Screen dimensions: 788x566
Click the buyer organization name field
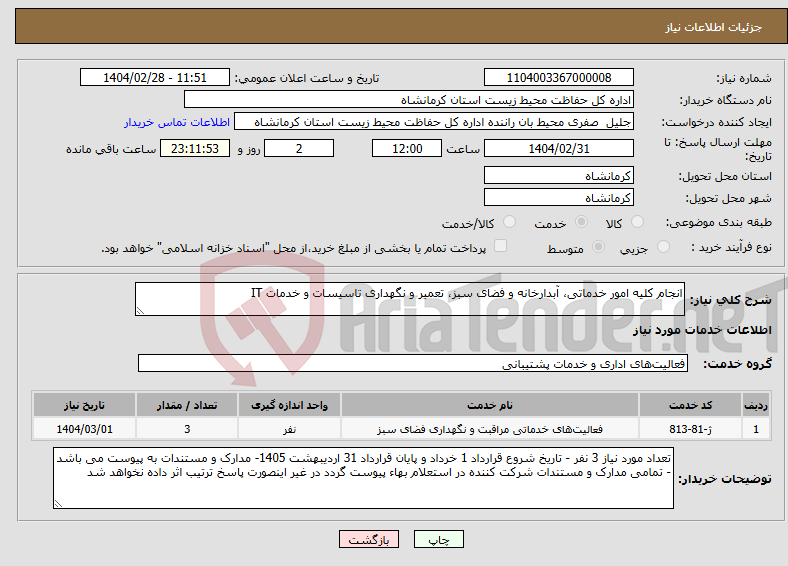pos(409,100)
